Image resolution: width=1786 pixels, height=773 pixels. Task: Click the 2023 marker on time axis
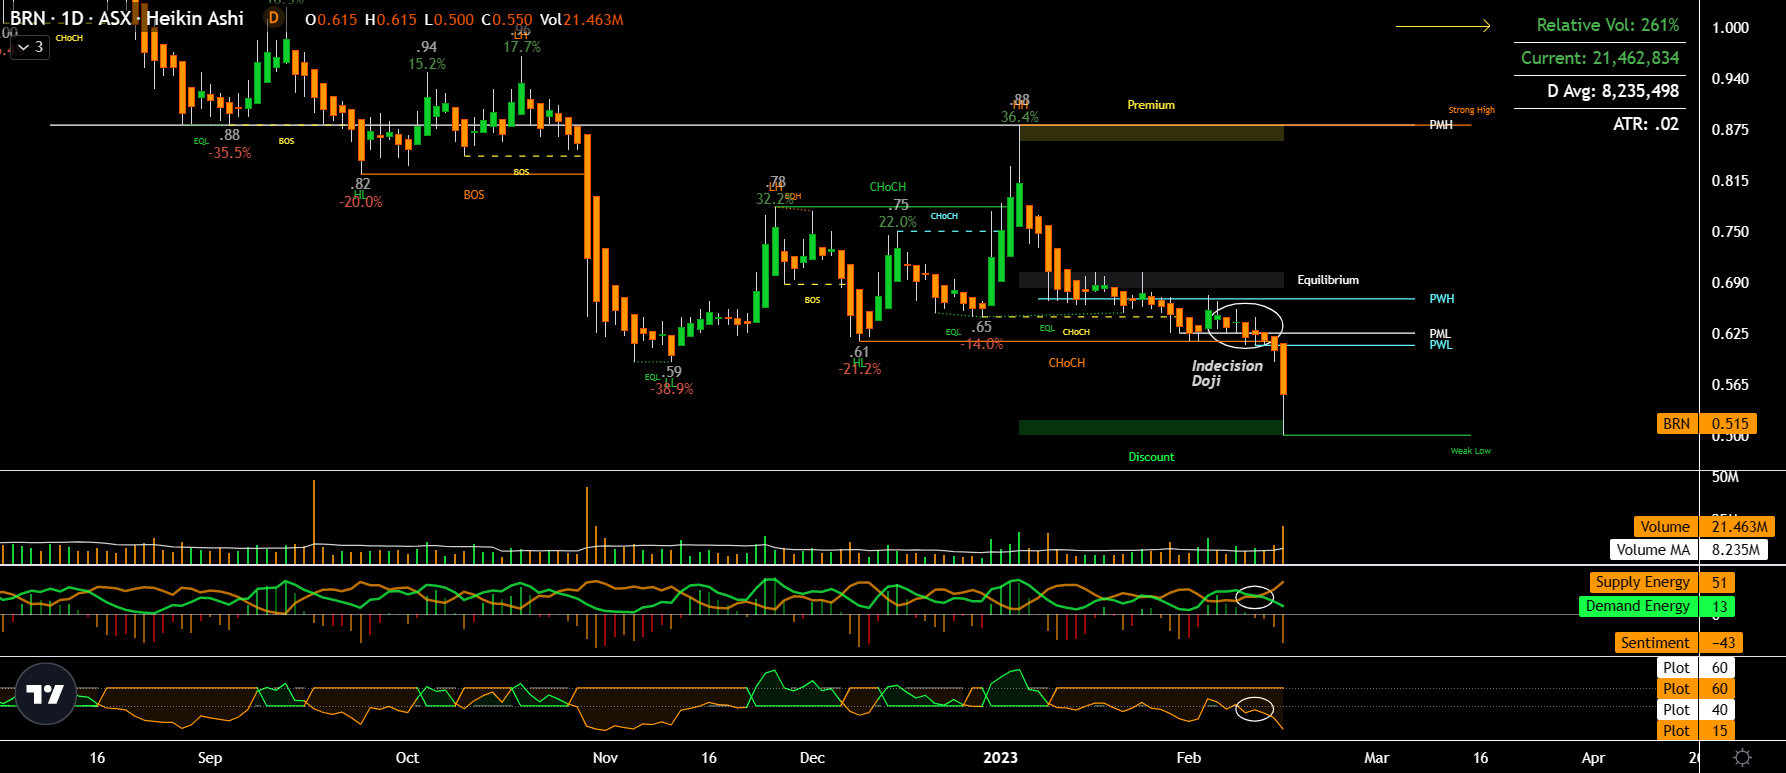click(1000, 758)
